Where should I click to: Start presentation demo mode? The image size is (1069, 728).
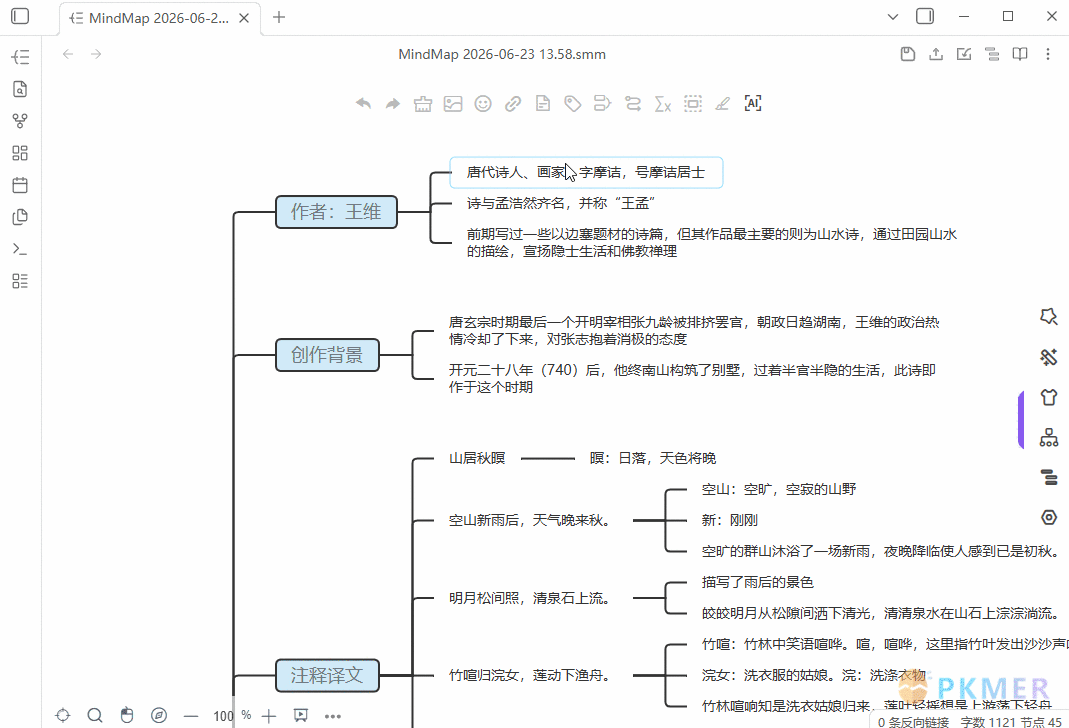pos(301,715)
